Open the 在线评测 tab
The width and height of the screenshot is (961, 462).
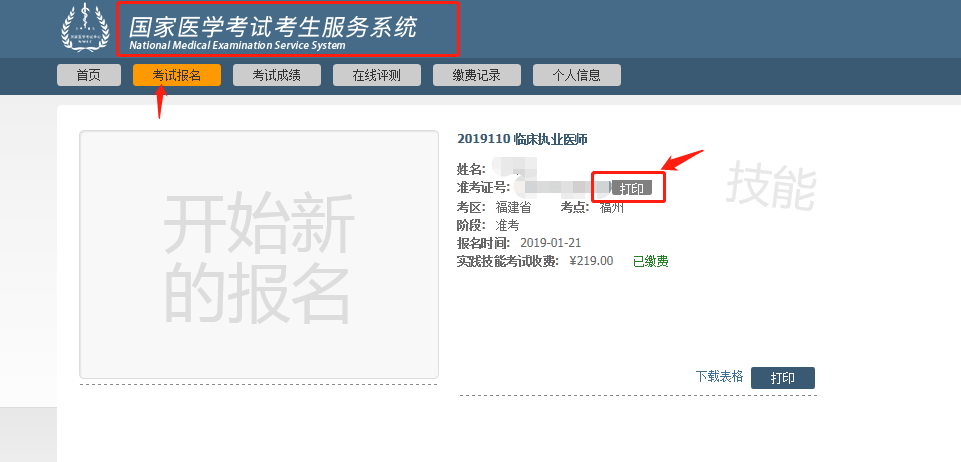(x=376, y=75)
